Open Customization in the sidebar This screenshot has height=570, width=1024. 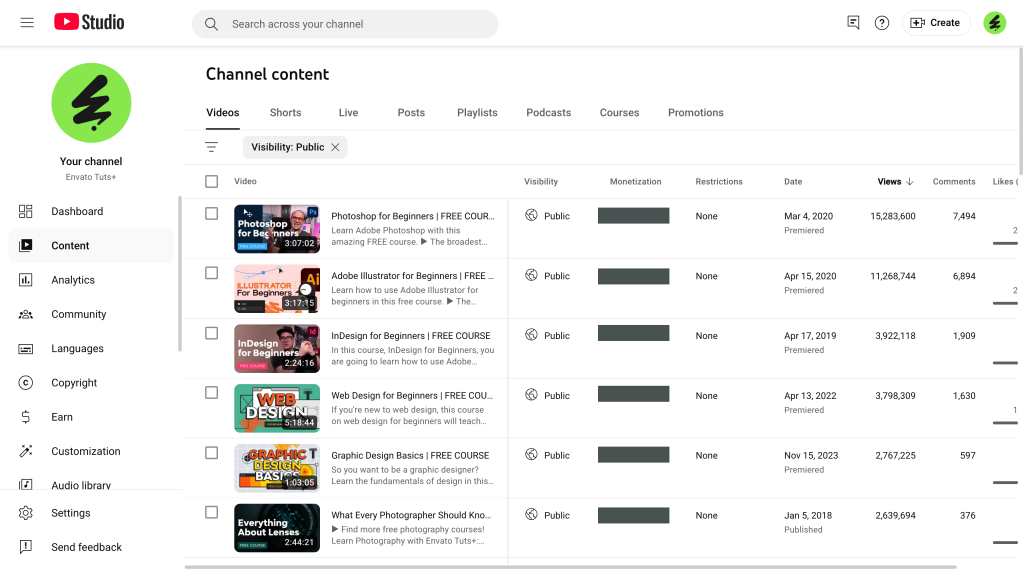point(91,451)
